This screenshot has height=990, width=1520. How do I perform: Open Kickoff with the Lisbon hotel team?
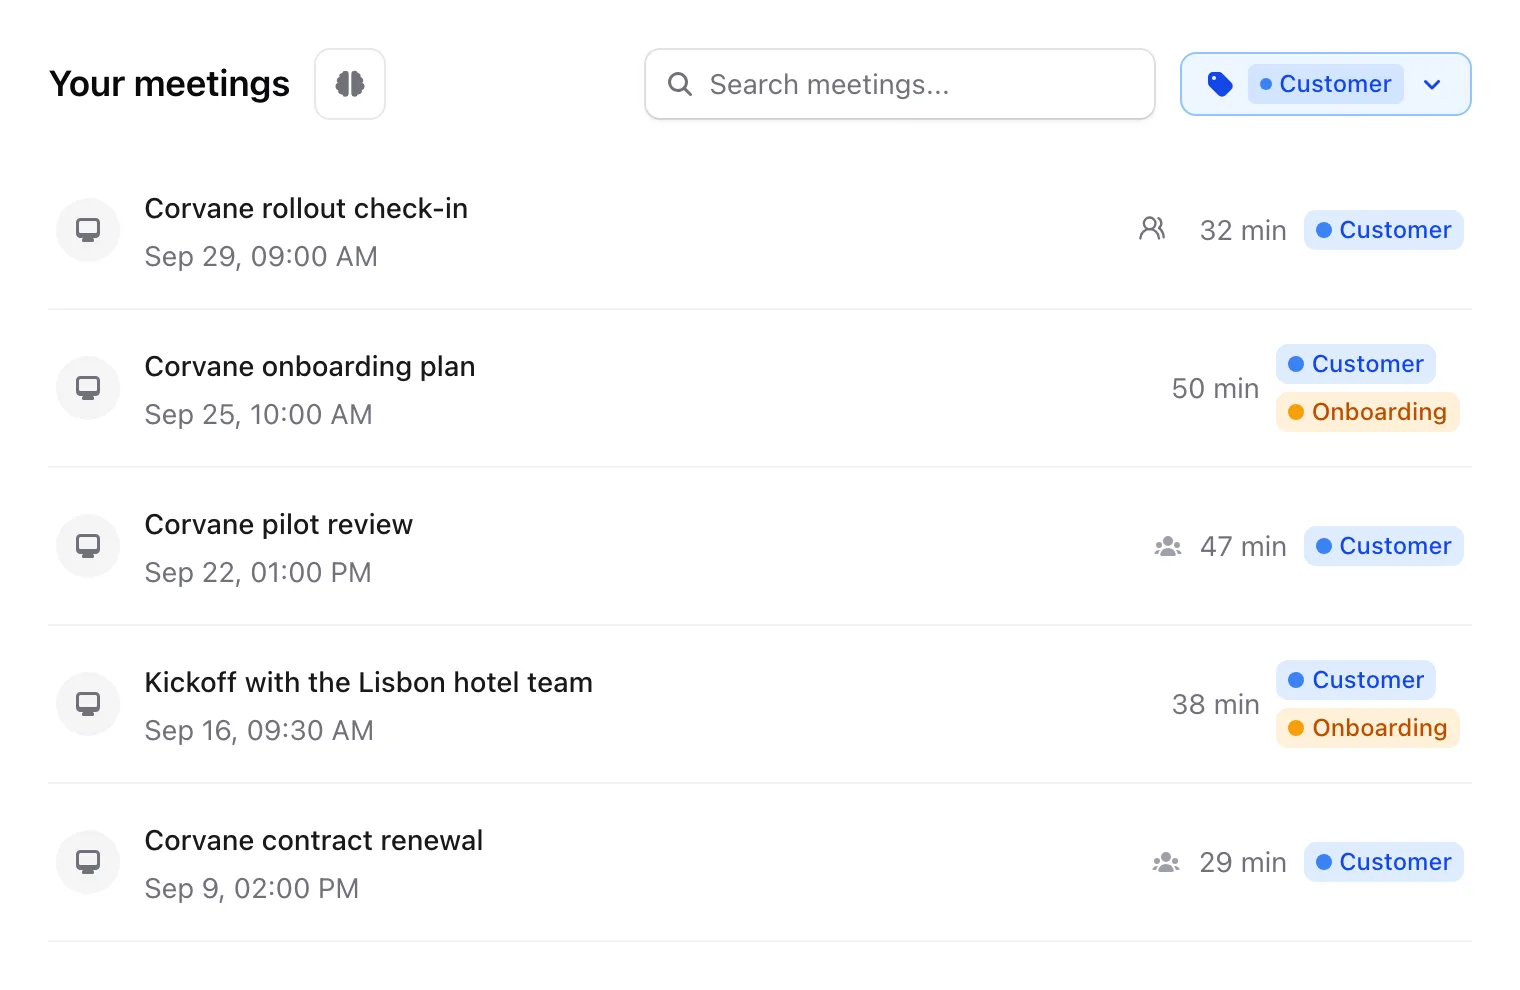[369, 682]
